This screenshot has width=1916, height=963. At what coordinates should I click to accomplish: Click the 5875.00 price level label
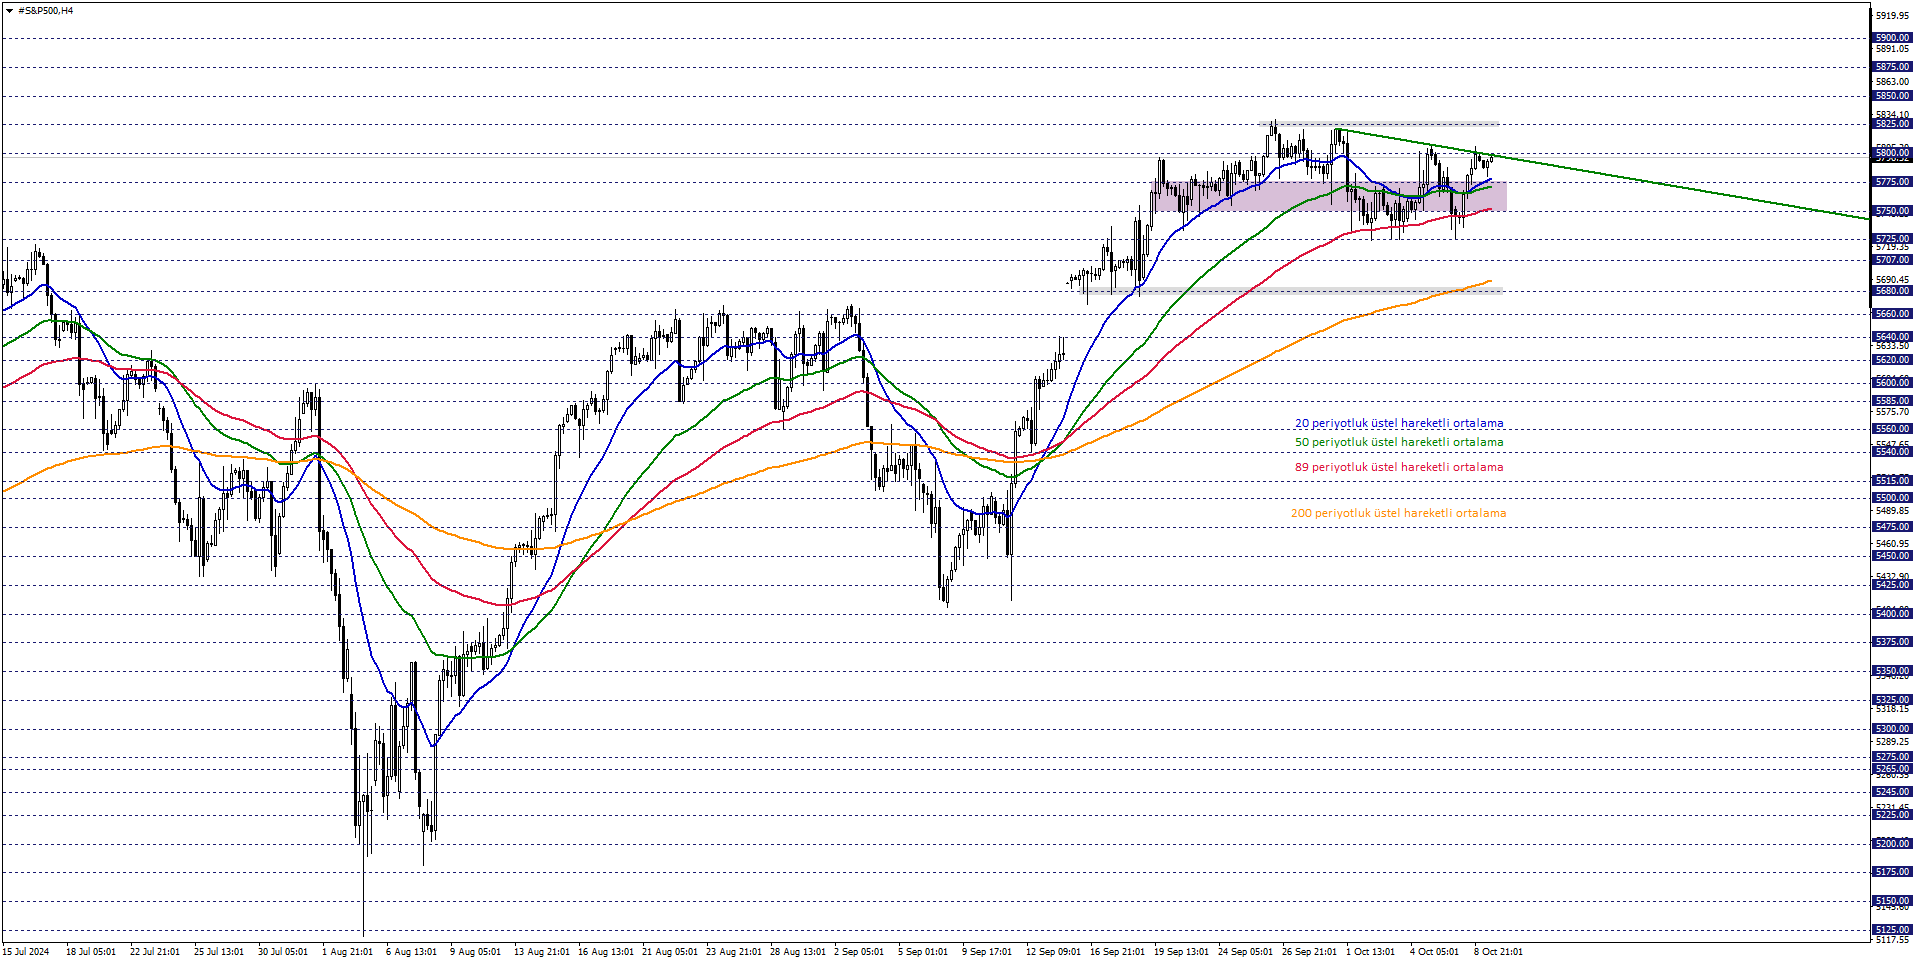tap(1892, 67)
